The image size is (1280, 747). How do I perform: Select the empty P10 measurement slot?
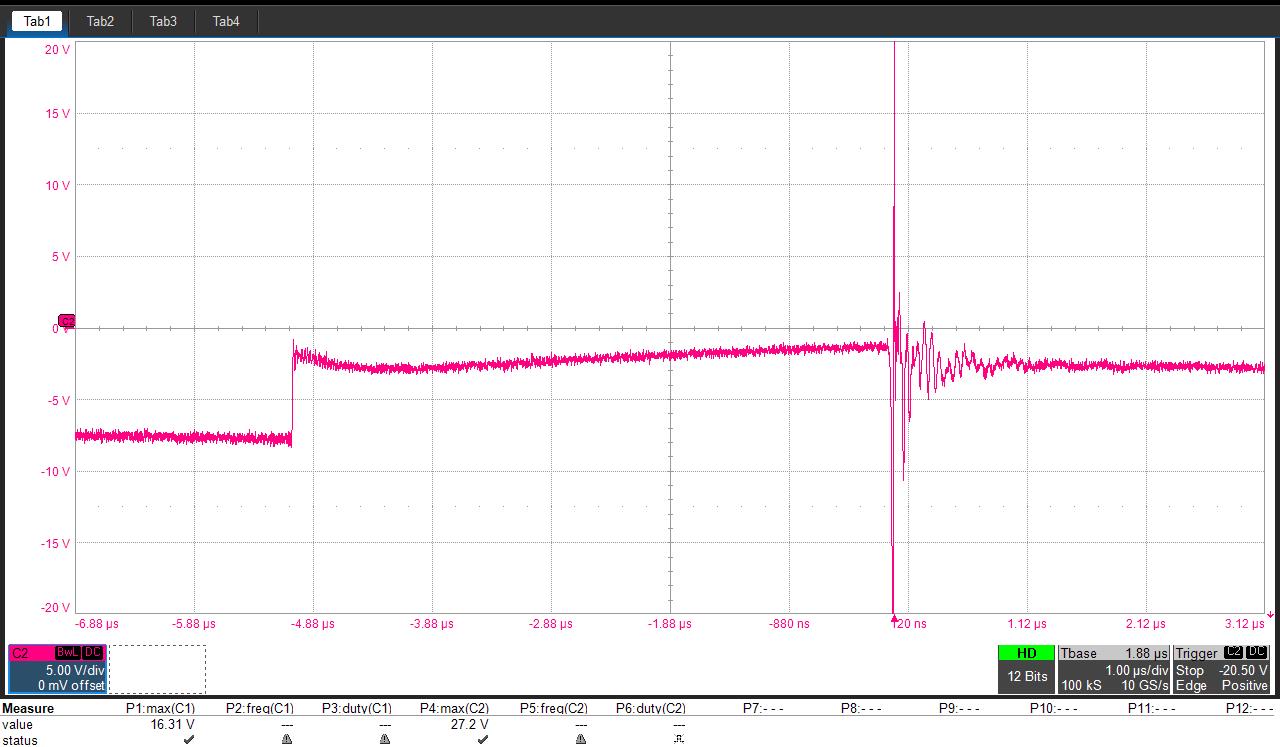(1055, 708)
